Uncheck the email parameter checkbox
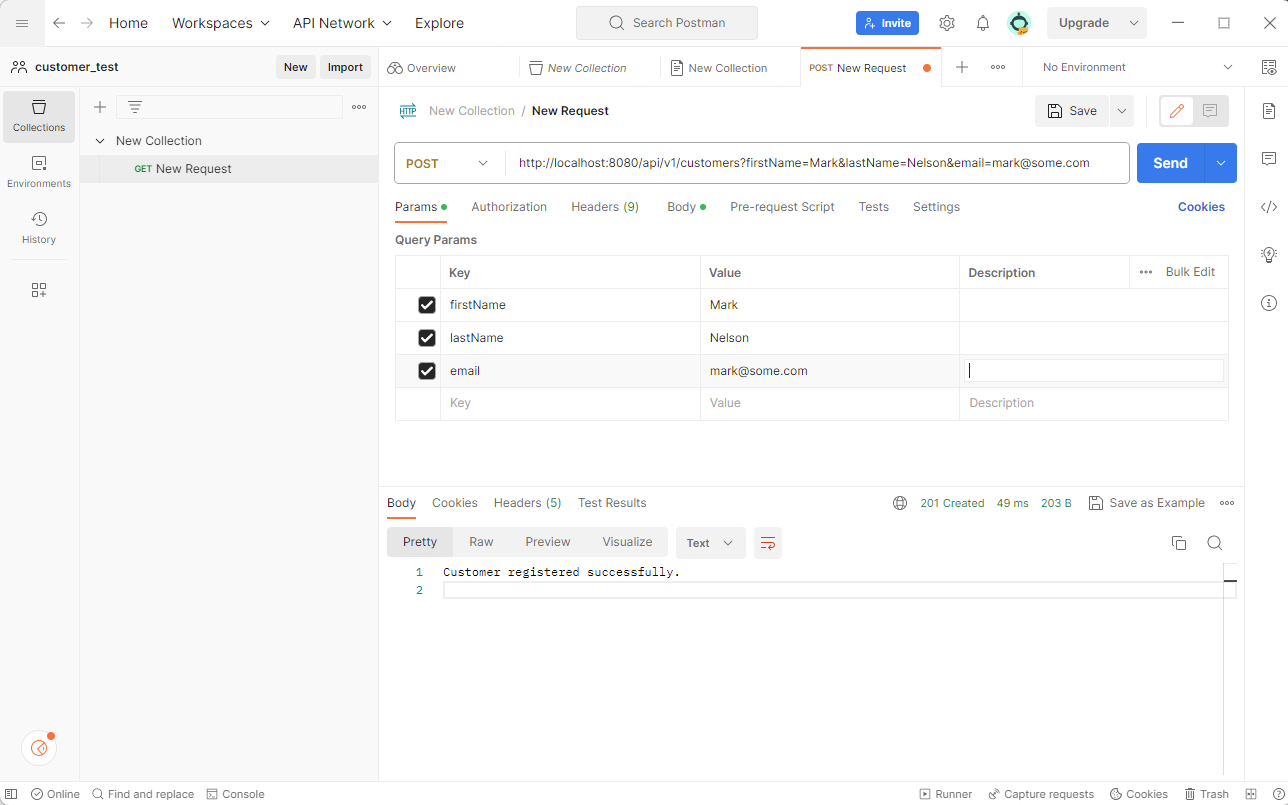Viewport: 1288px width, 805px height. coord(427,371)
